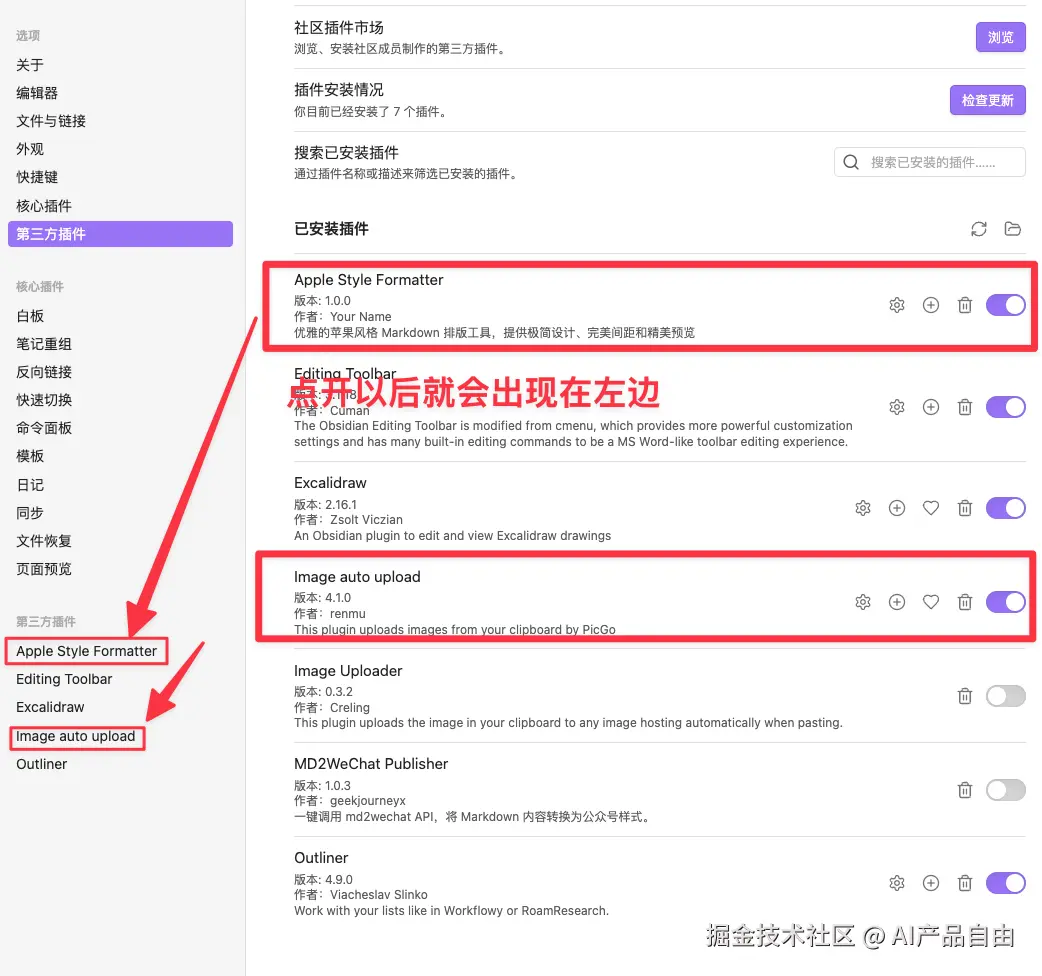This screenshot has height=976, width=1042.
Task: Delete the Outliner plugin with the trash icon
Action: [x=964, y=883]
